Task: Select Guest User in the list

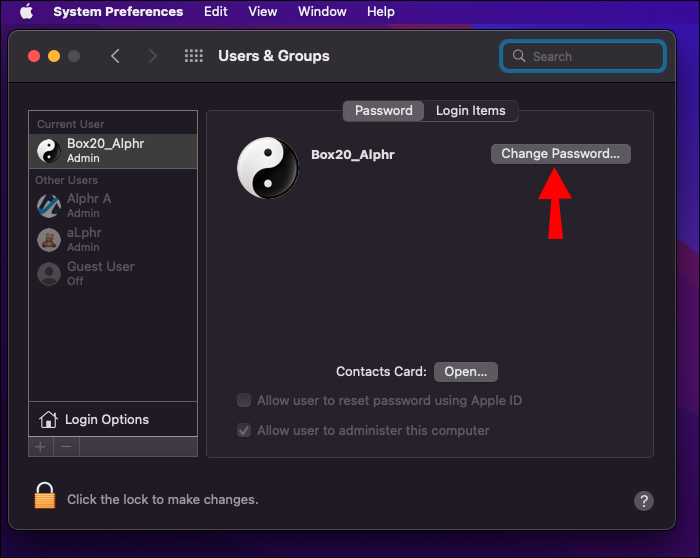Action: point(113,274)
